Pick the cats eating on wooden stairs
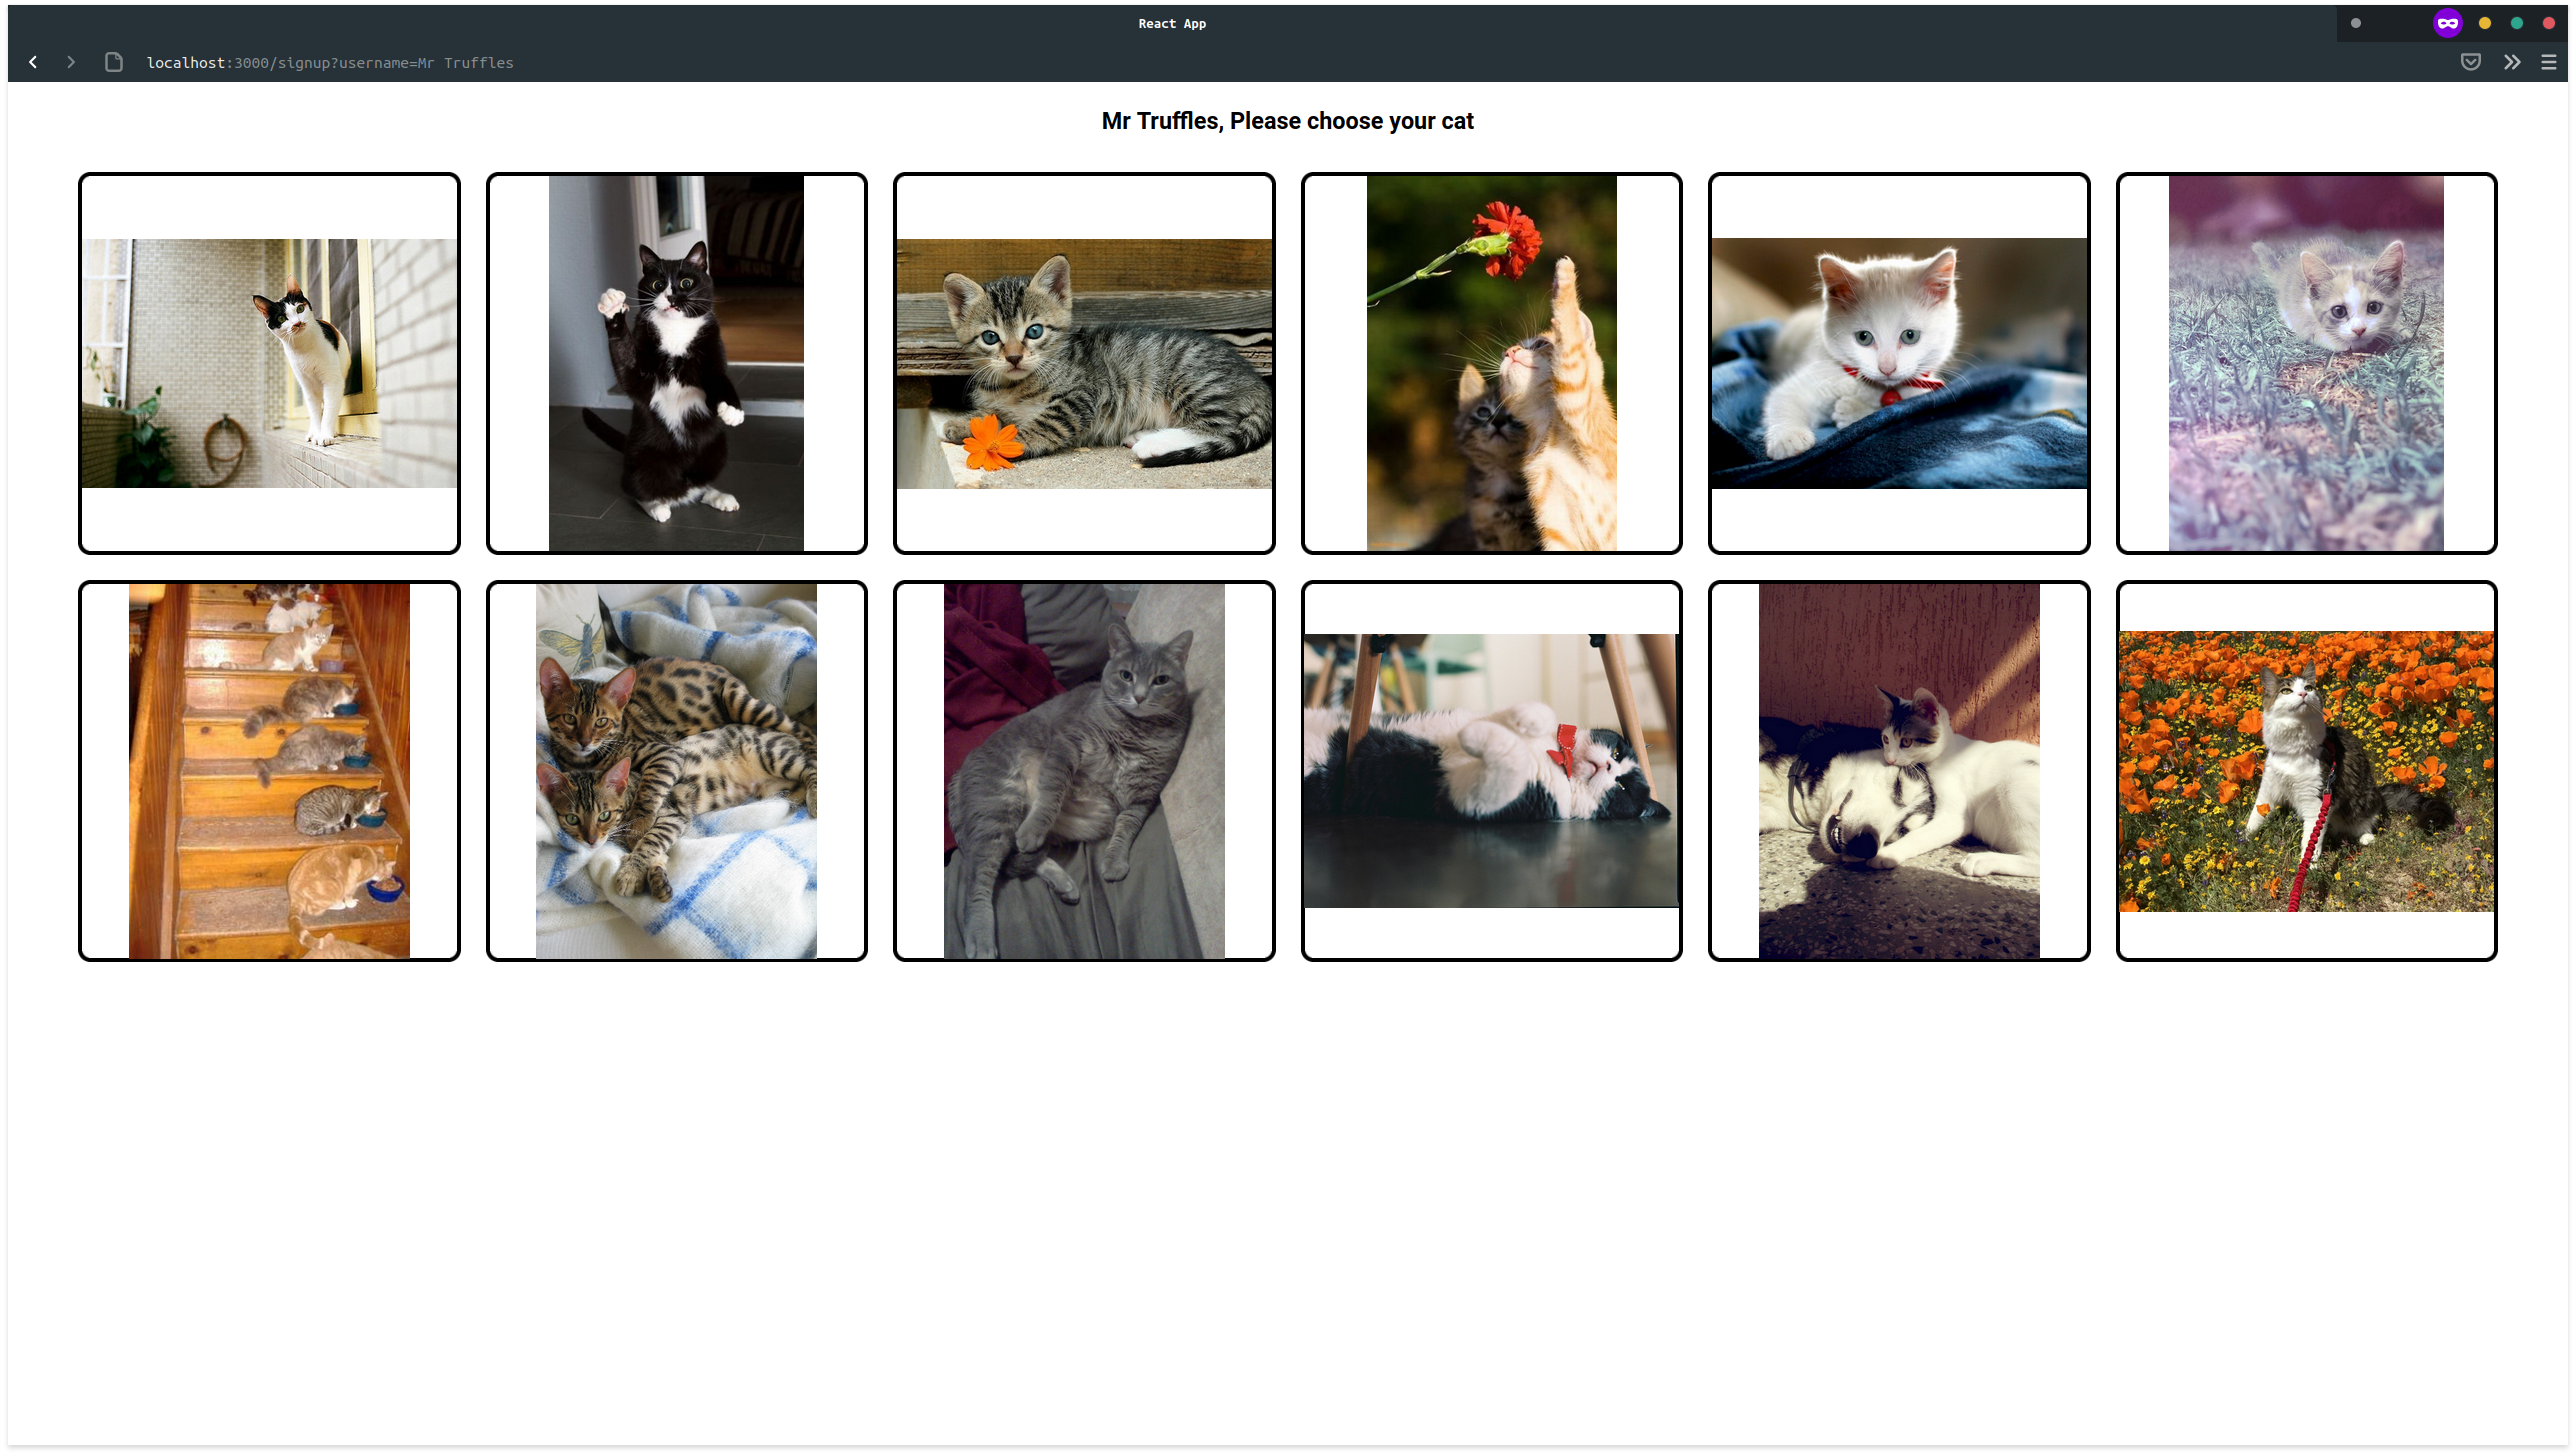The image size is (2576, 1456). [x=269, y=771]
